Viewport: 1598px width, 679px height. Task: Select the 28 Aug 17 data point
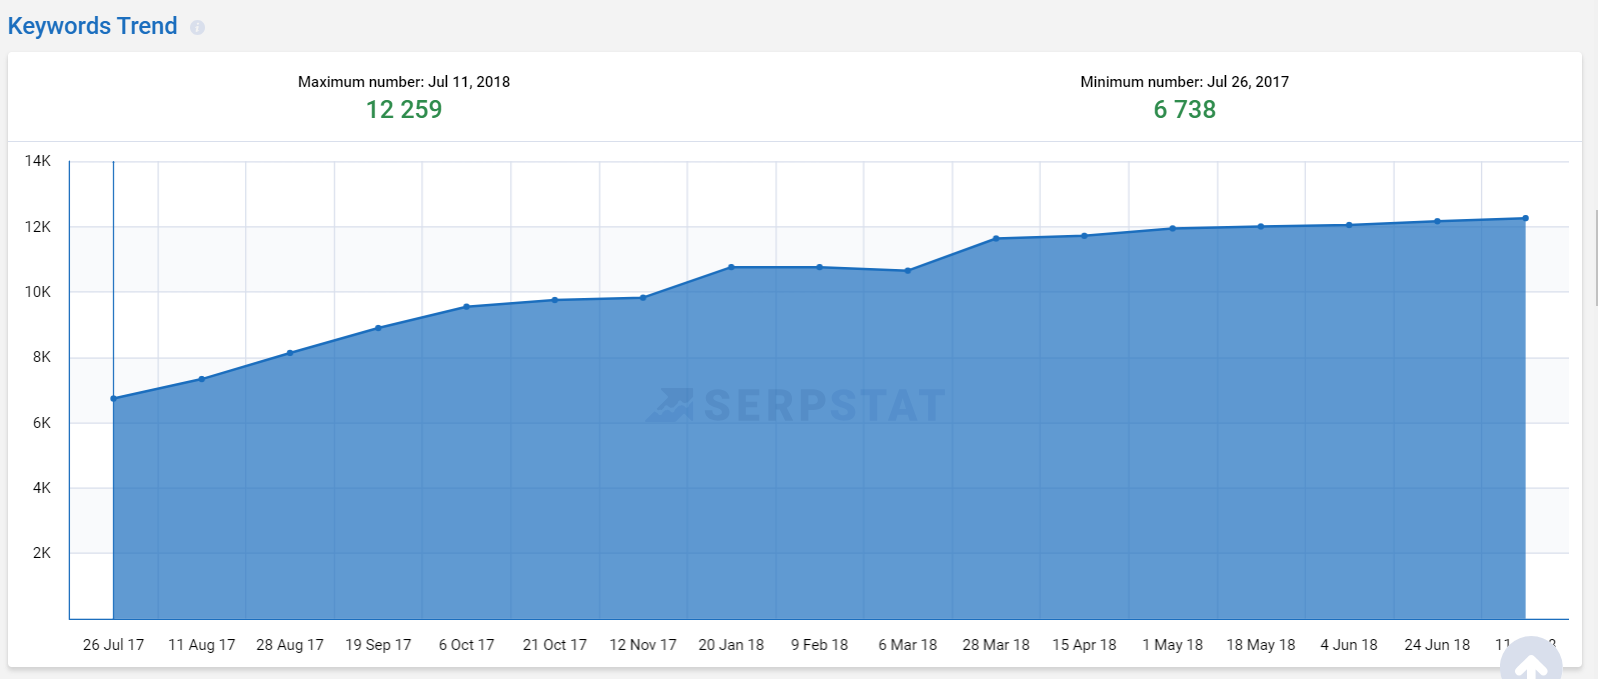point(290,353)
